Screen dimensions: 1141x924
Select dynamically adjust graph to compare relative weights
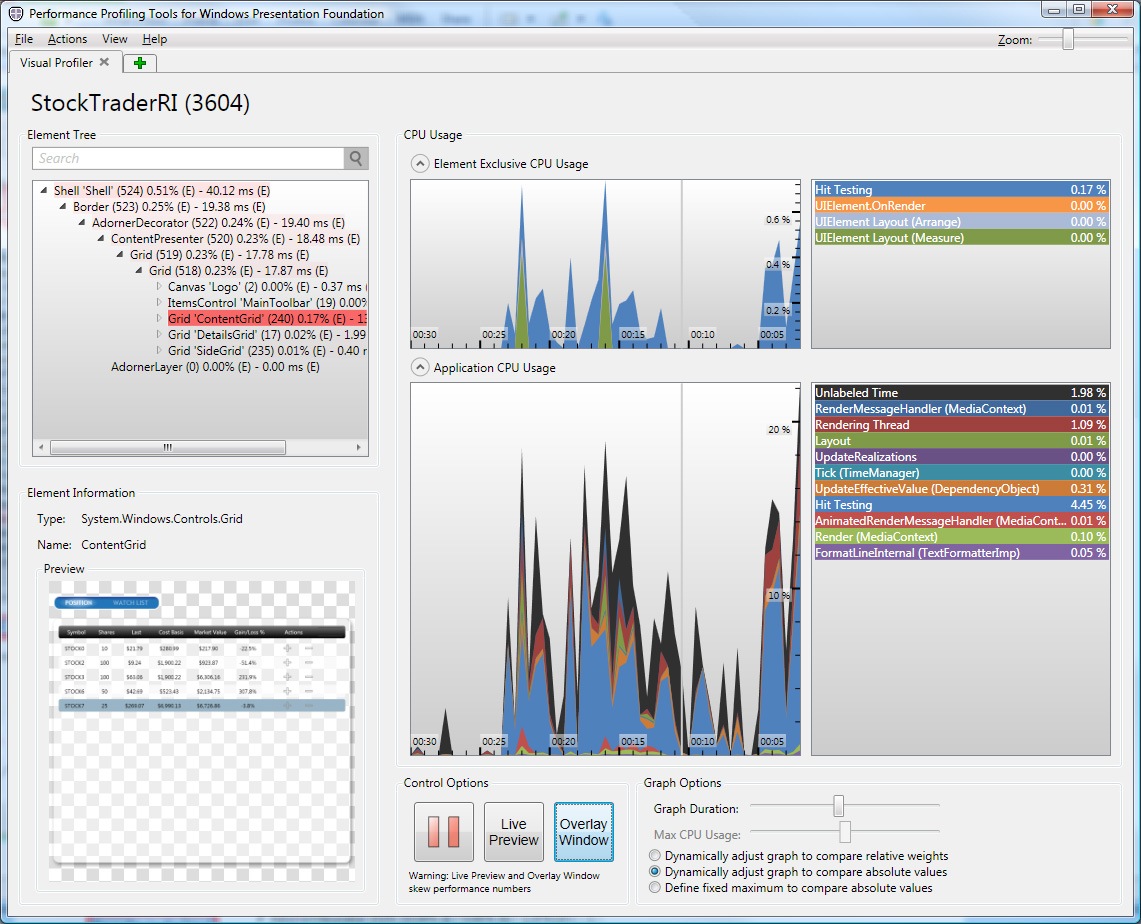click(x=655, y=856)
